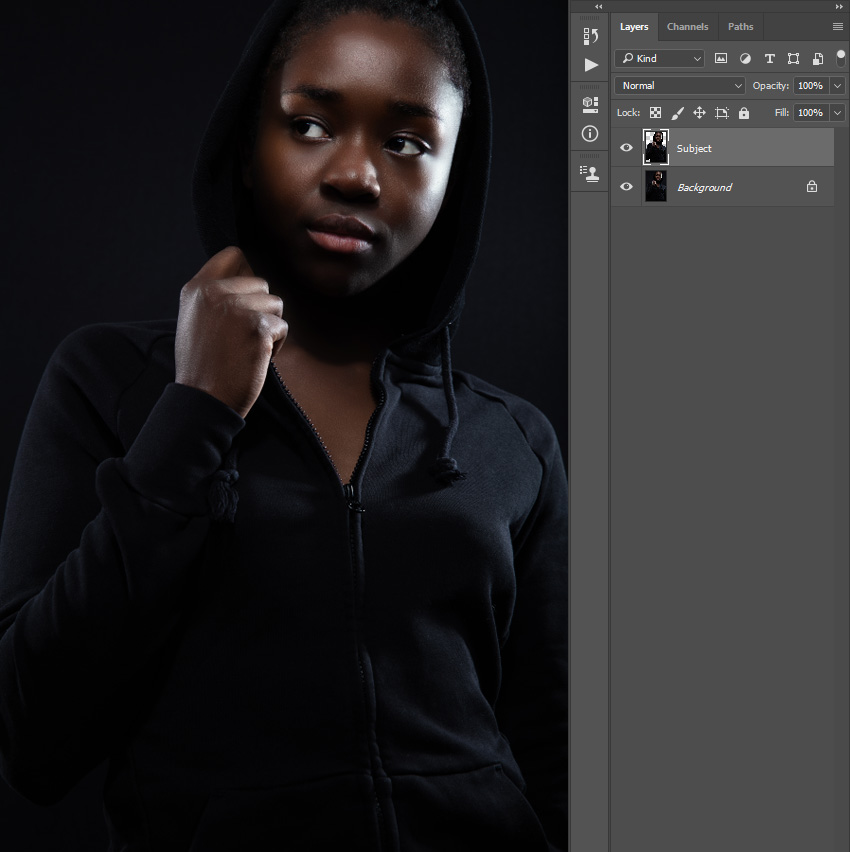Image resolution: width=850 pixels, height=852 pixels.
Task: Hide the Subject layer
Action: [x=626, y=147]
